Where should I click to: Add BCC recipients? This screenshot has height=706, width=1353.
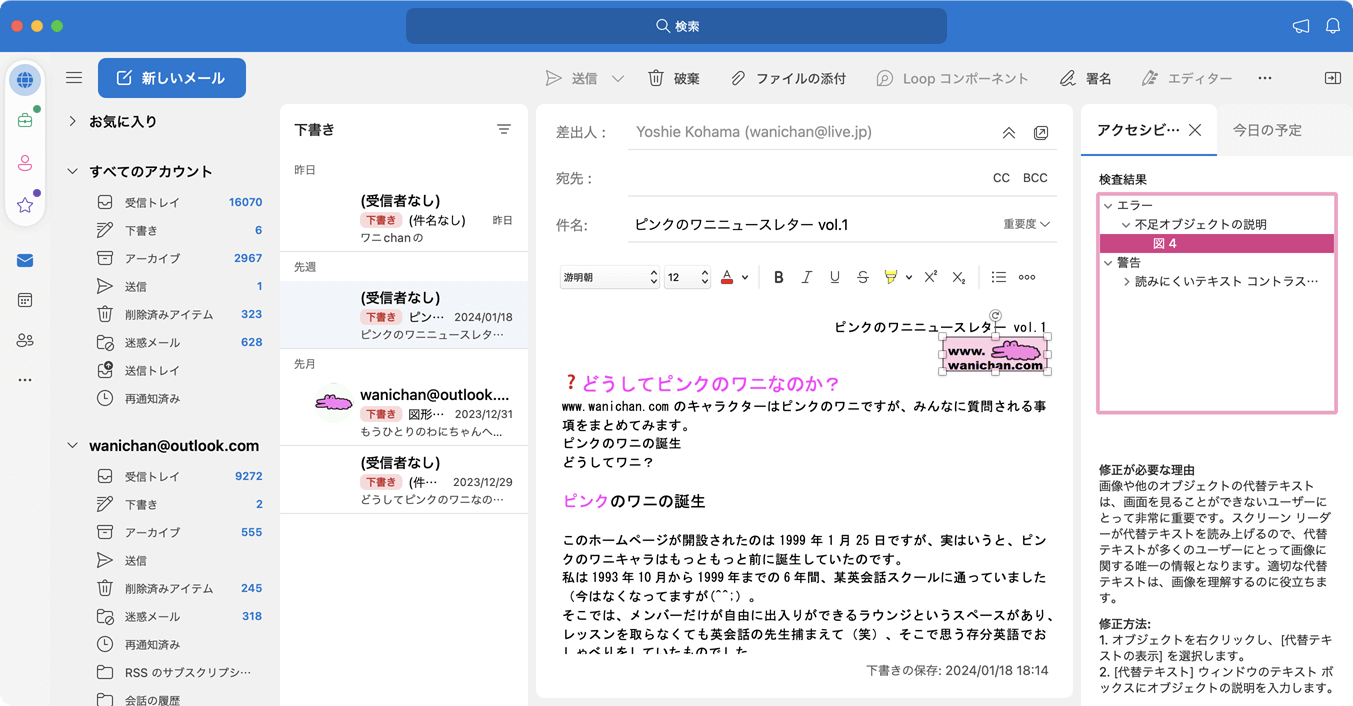pyautogui.click(x=1035, y=178)
